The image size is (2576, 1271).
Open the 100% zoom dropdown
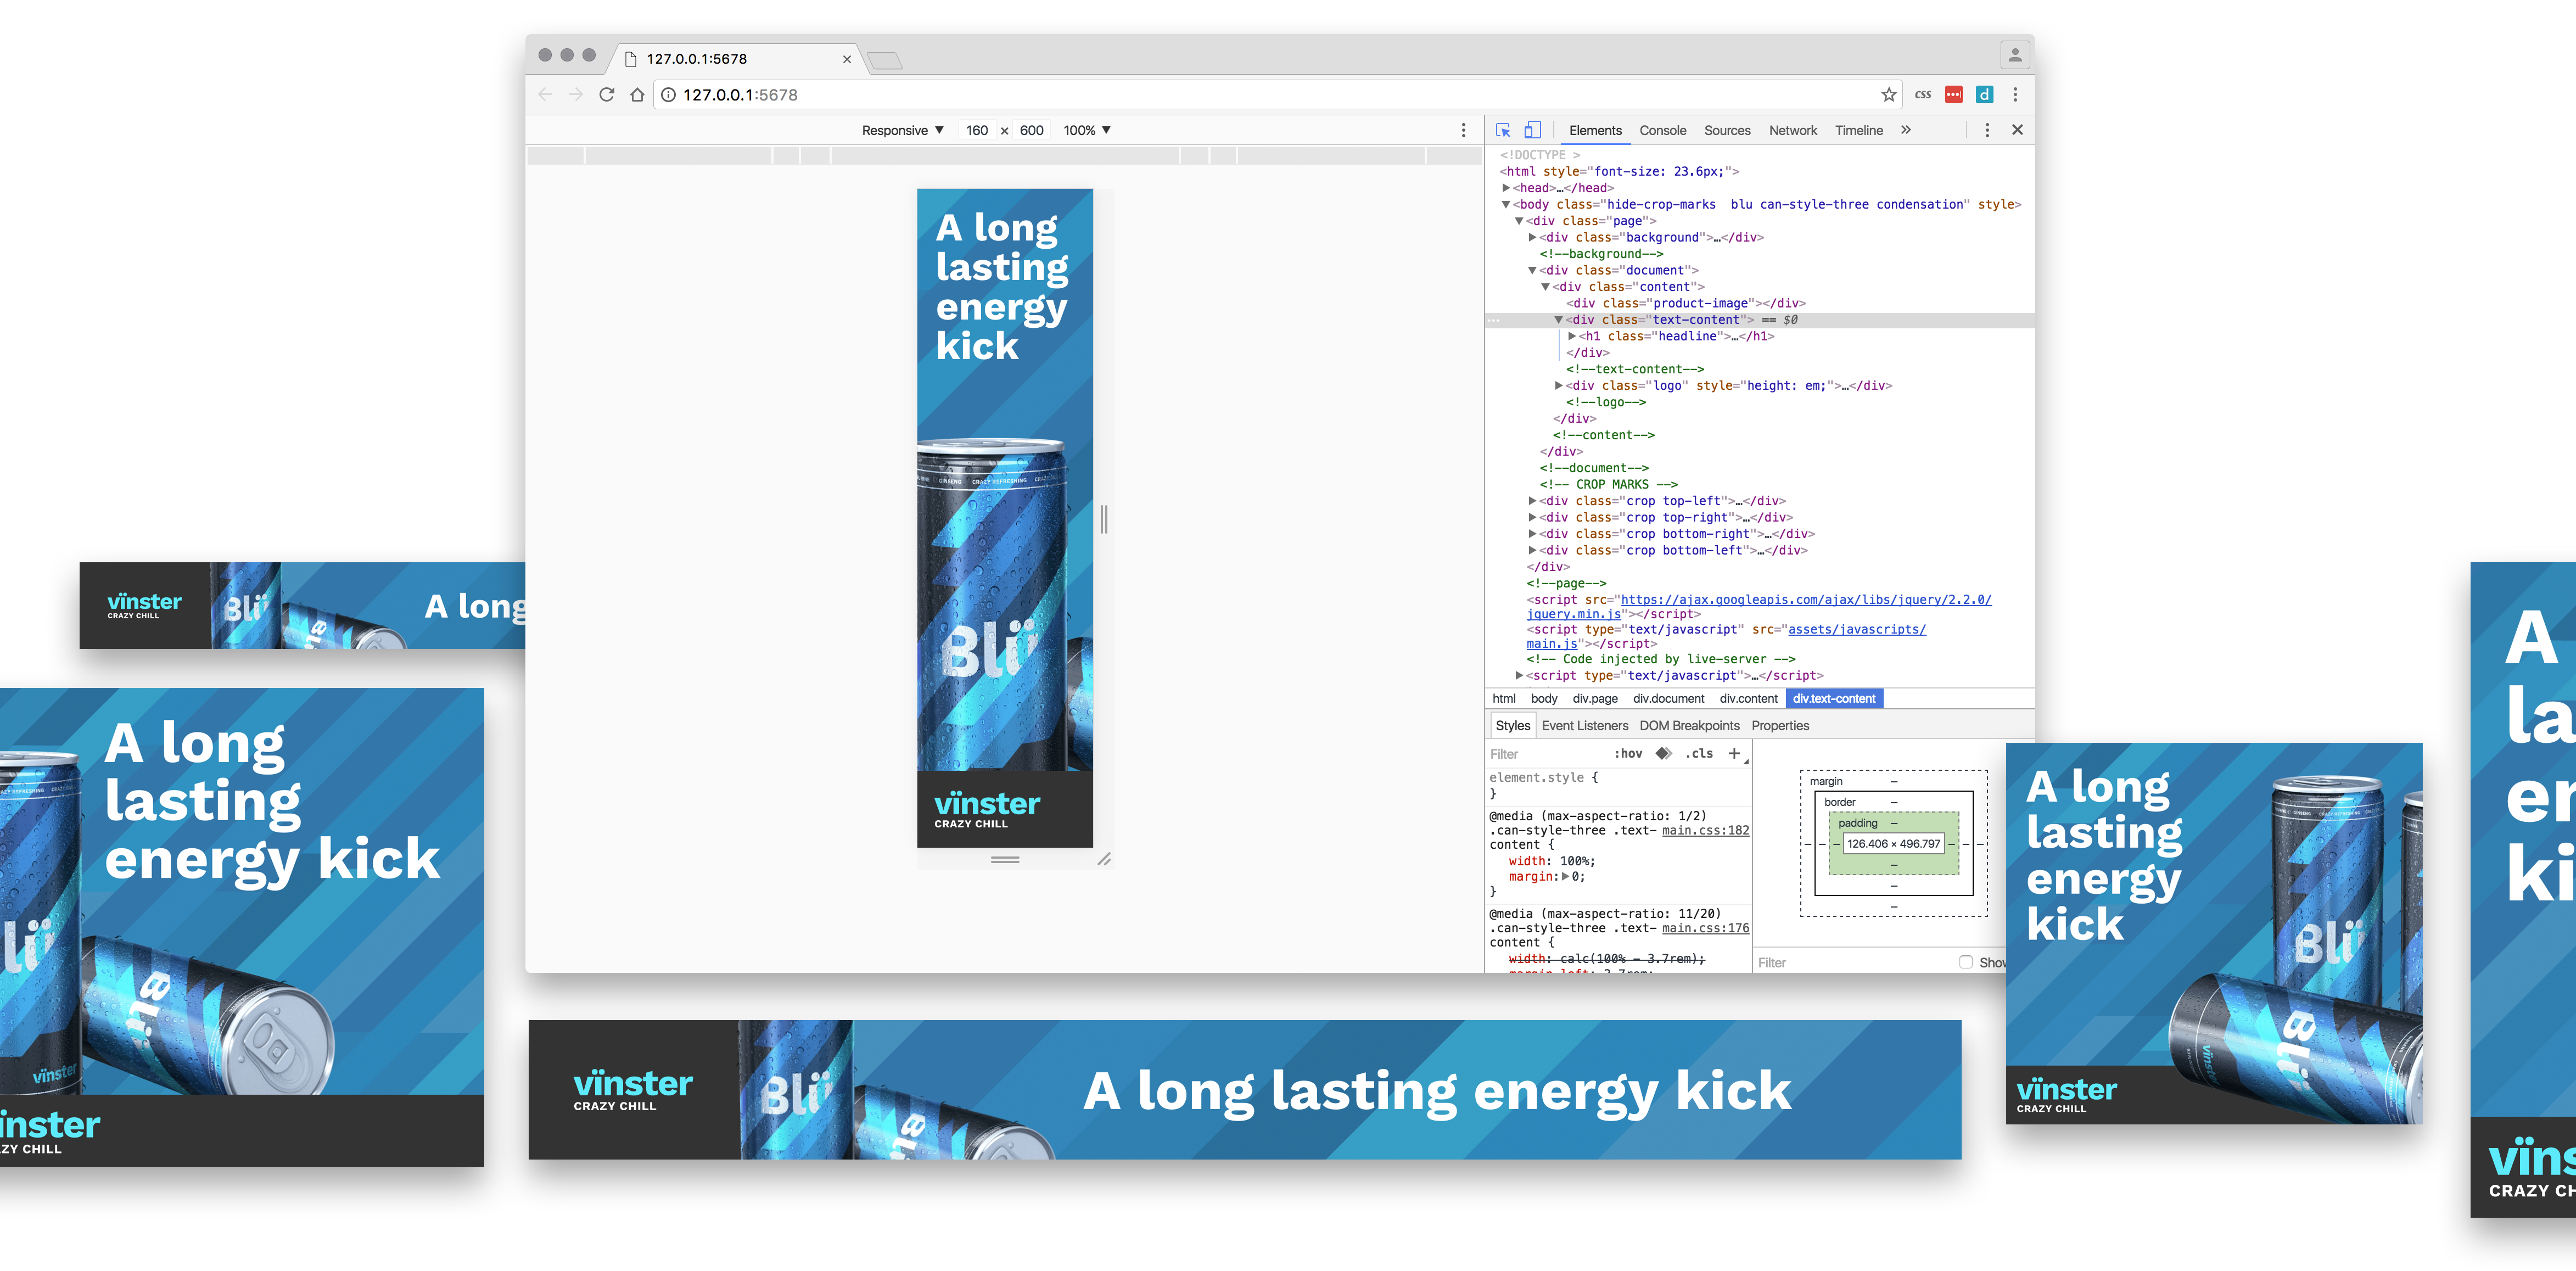1087,130
